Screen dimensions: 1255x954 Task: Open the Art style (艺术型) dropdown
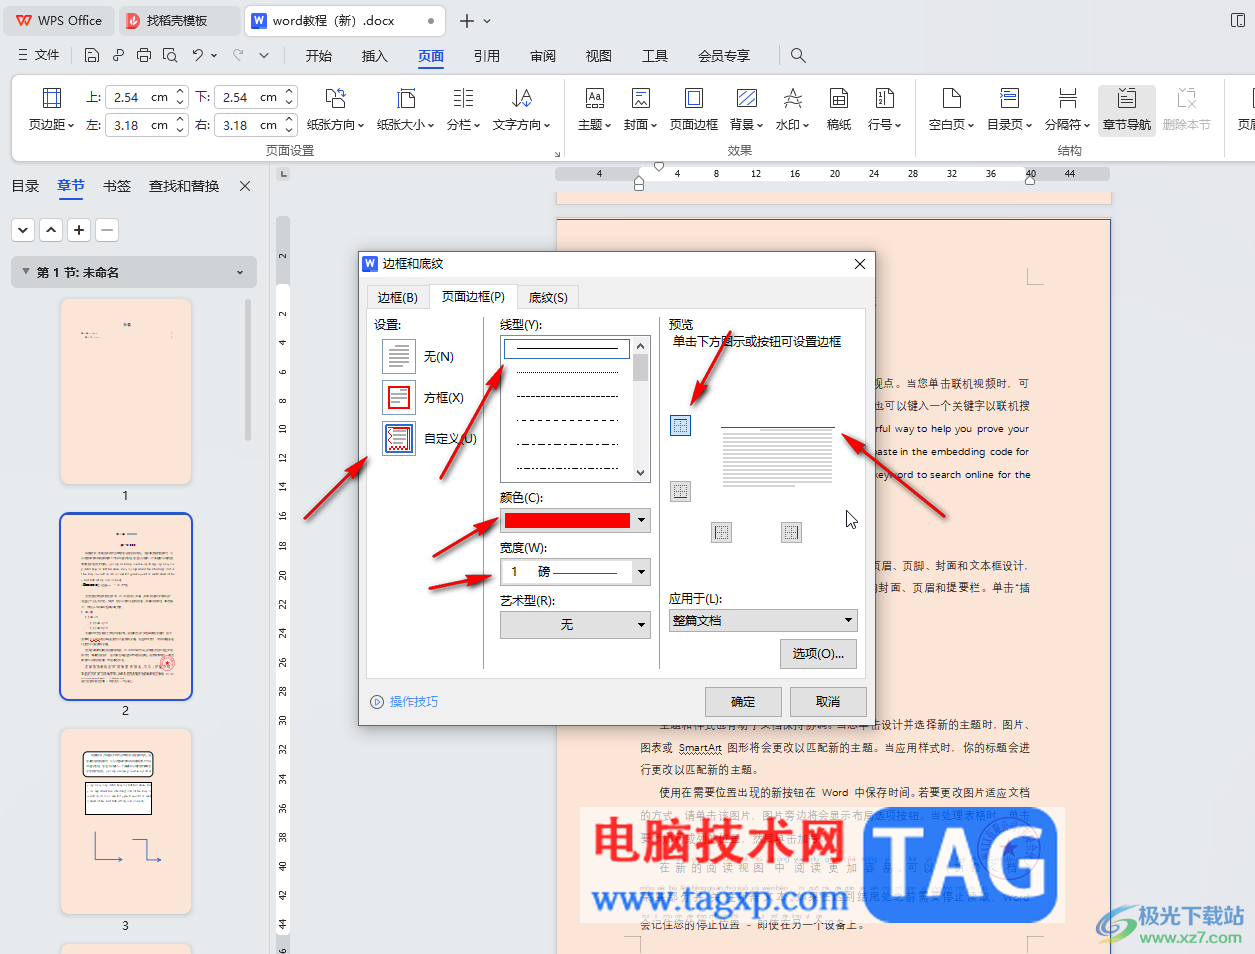[x=575, y=624]
